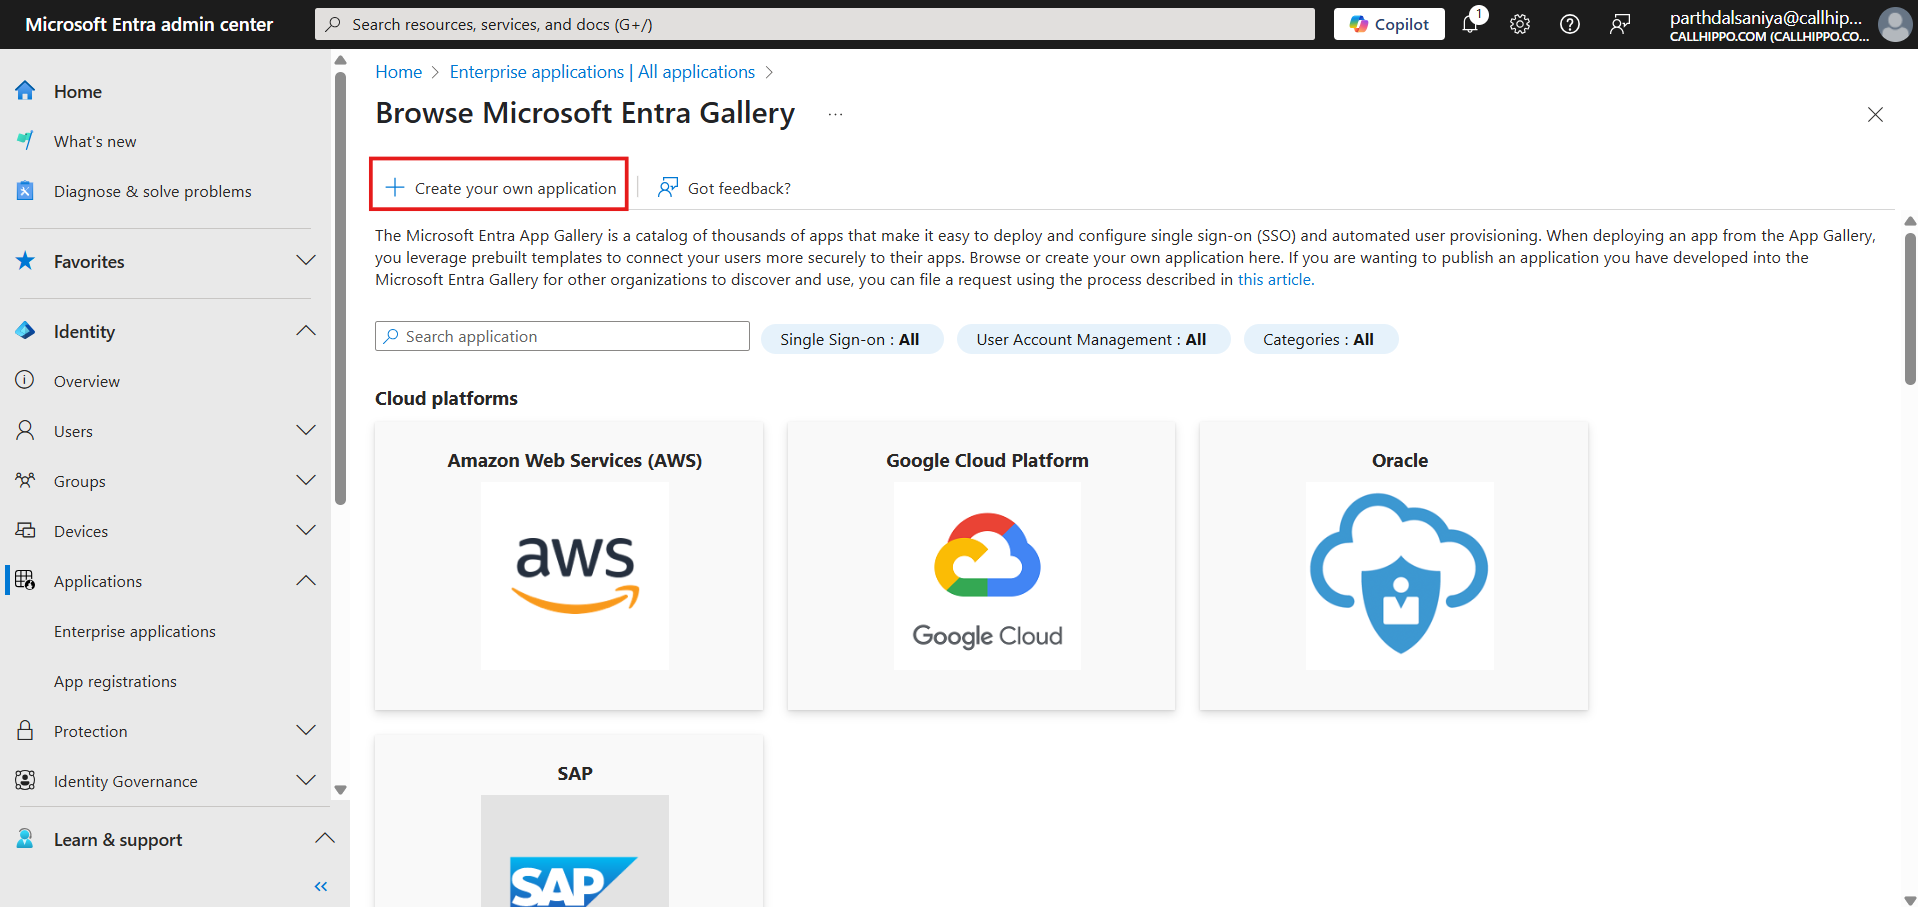This screenshot has height=907, width=1918.
Task: Click the Devices icon in sidebar
Action: click(x=26, y=531)
